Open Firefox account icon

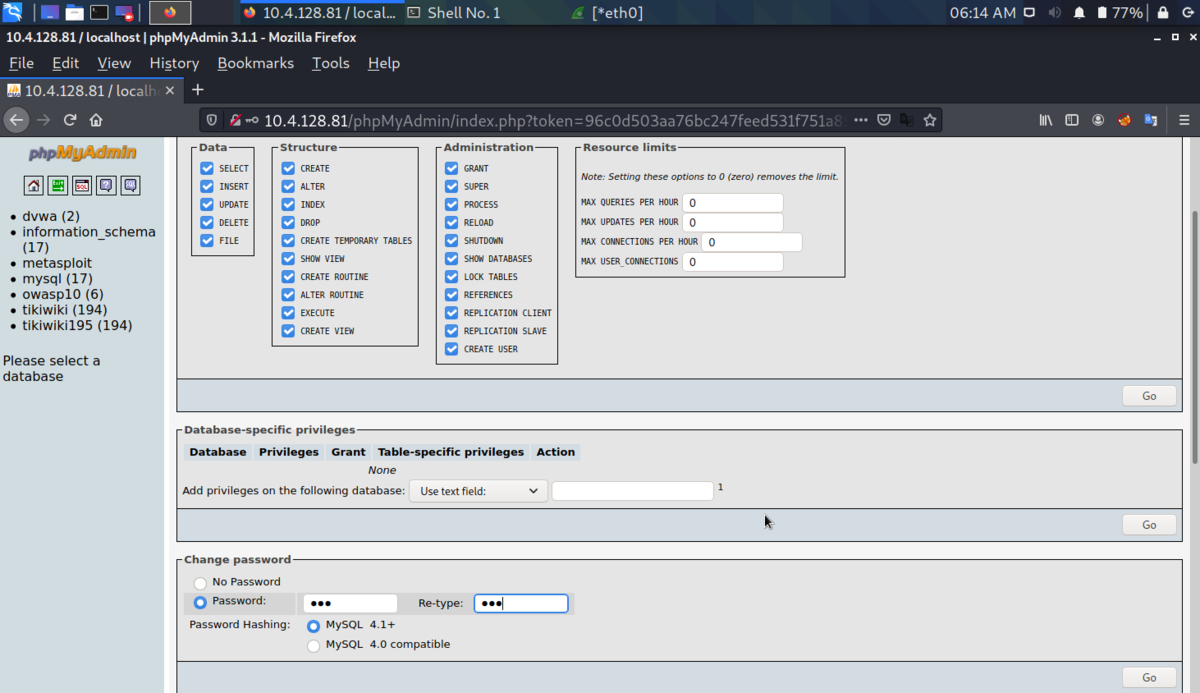(x=1098, y=120)
